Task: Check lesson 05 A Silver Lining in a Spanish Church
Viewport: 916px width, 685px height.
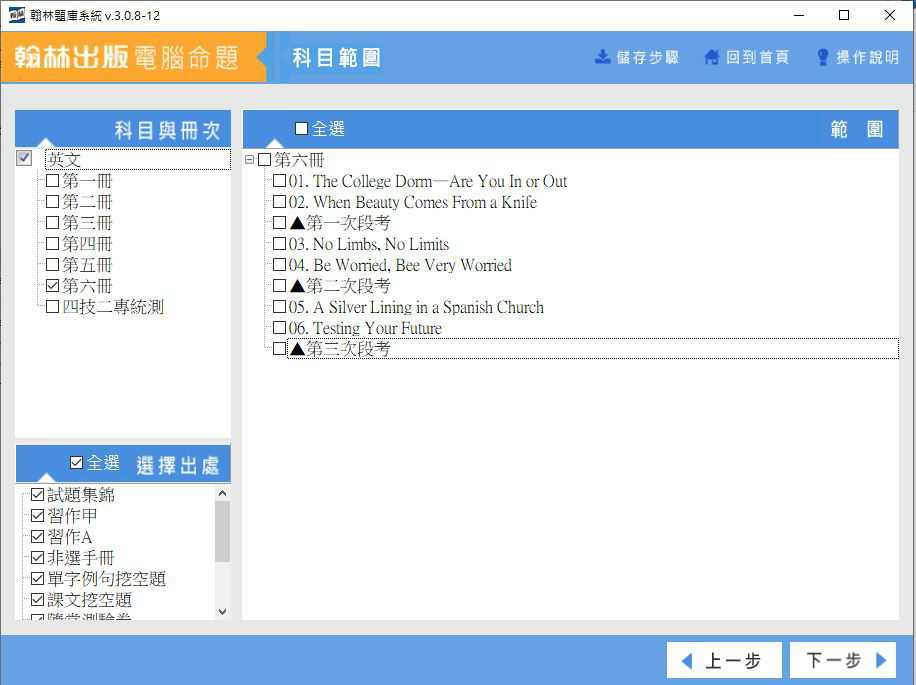Action: click(279, 307)
